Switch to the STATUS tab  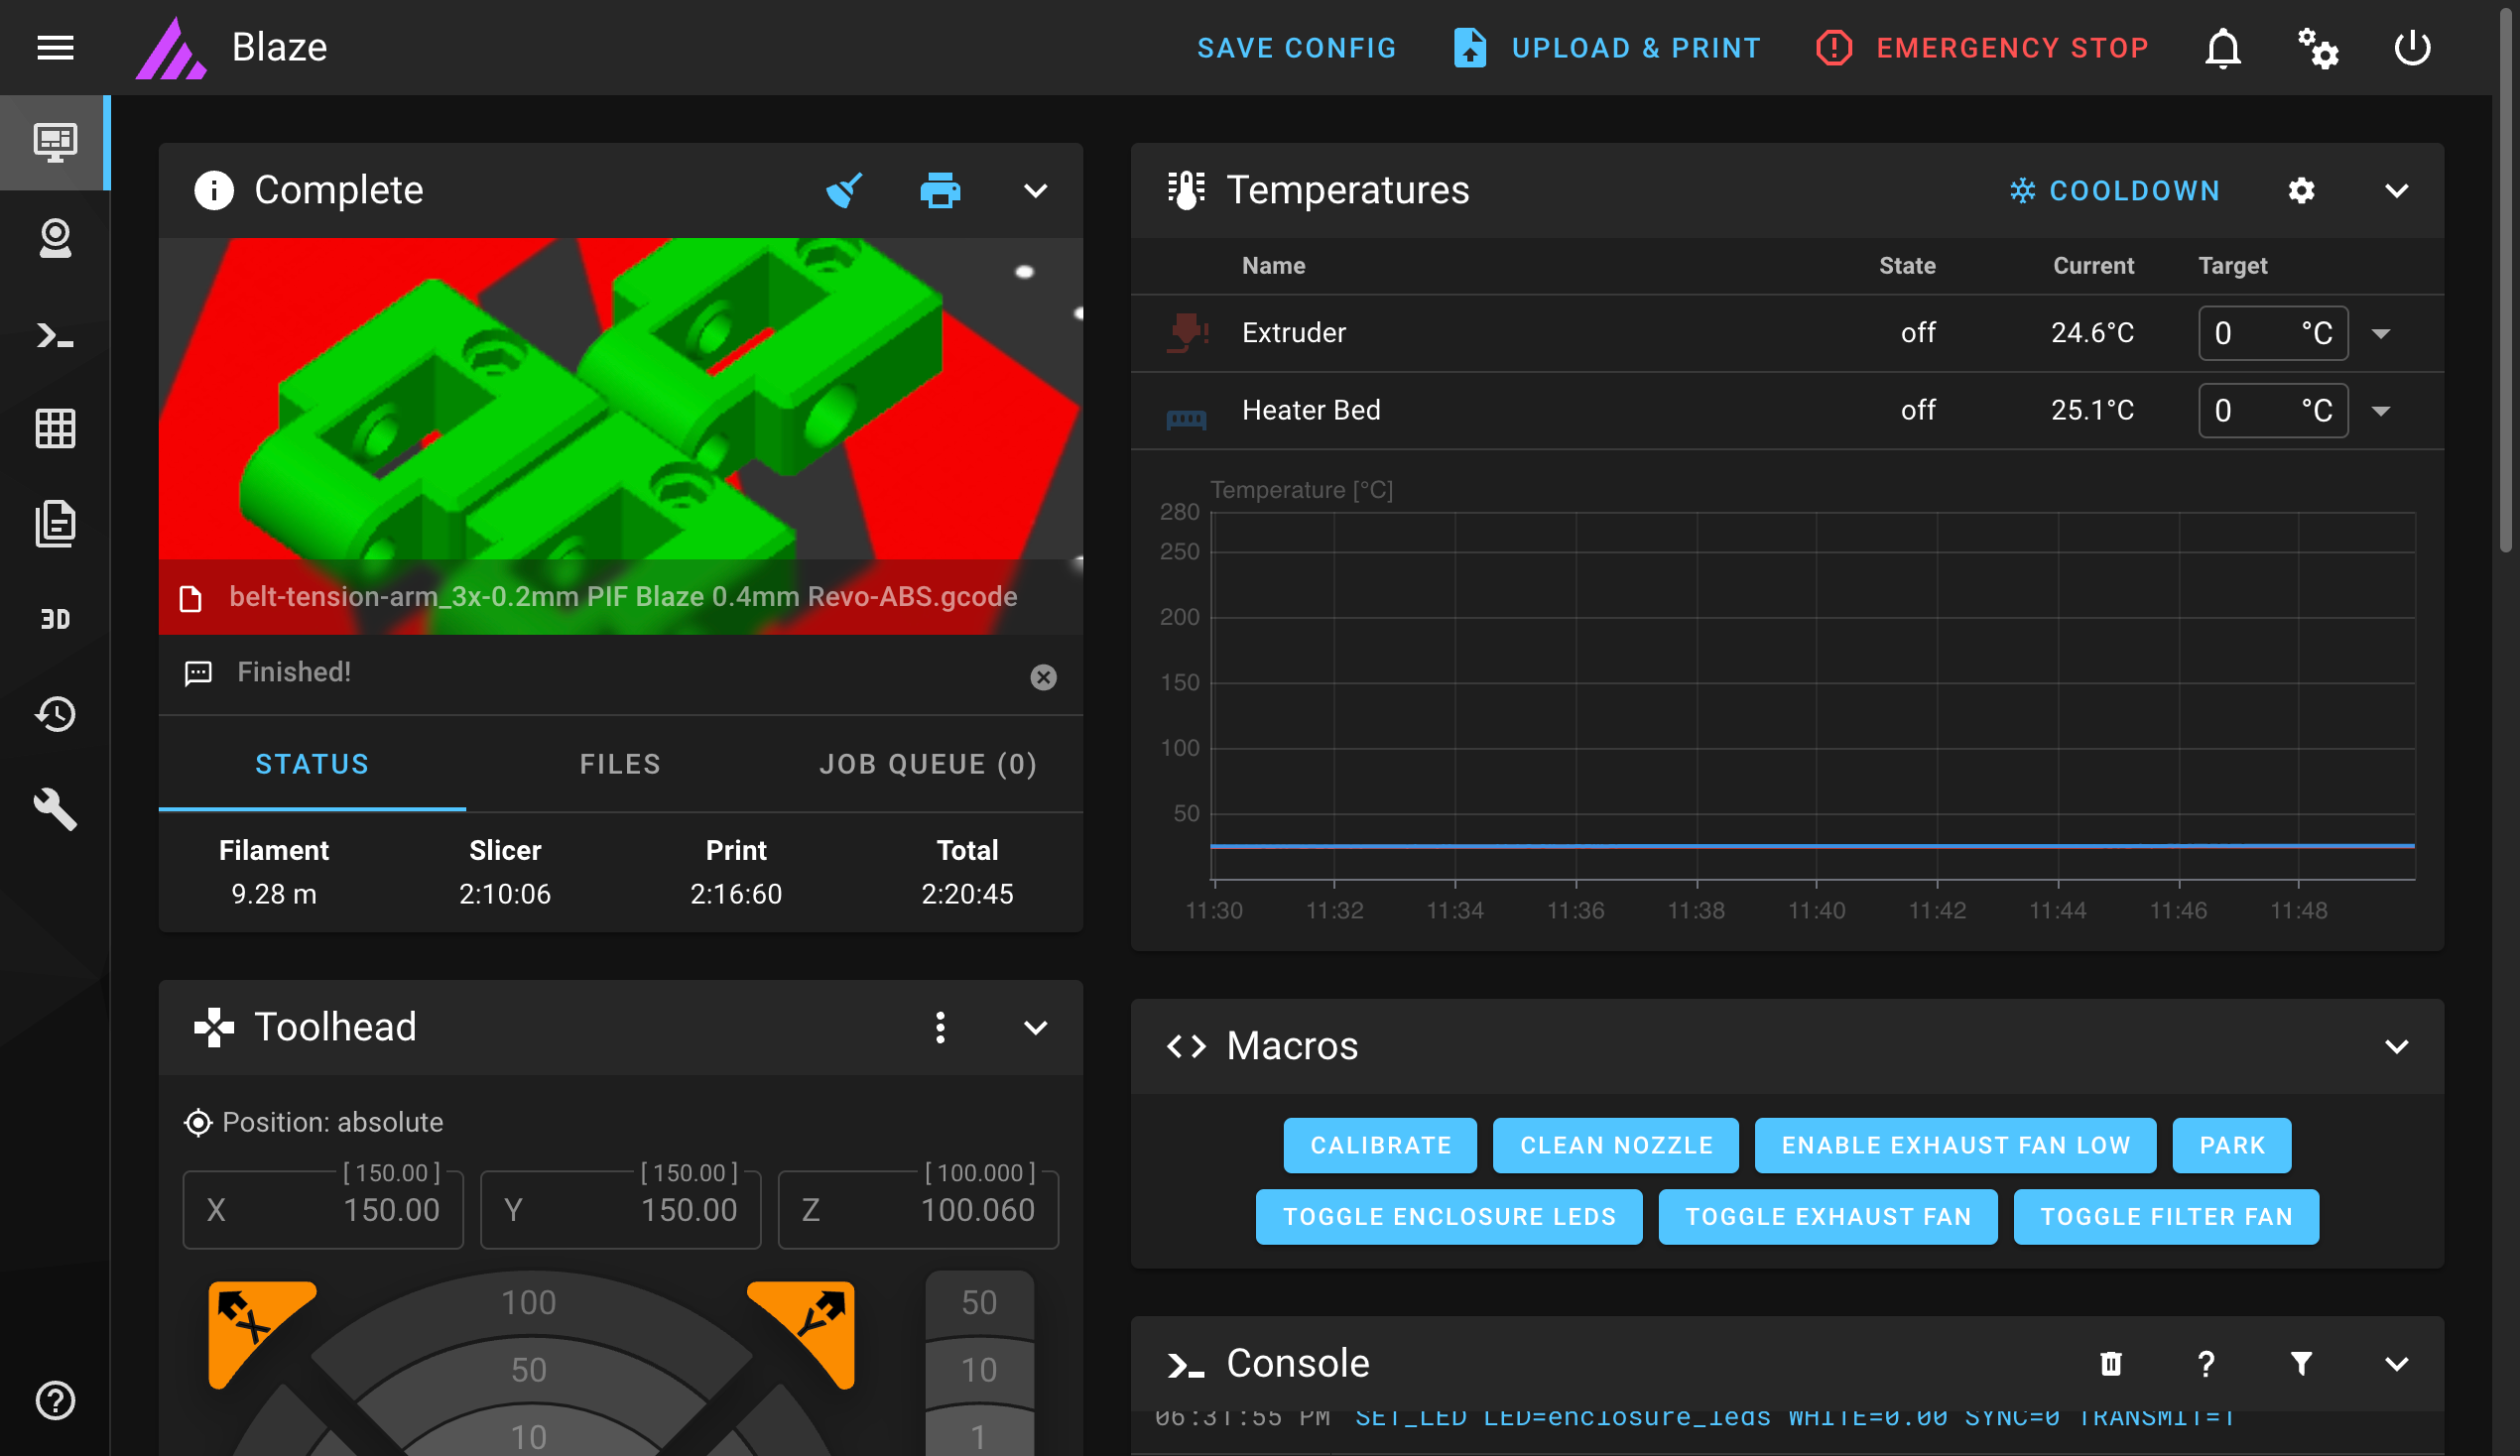coord(312,764)
